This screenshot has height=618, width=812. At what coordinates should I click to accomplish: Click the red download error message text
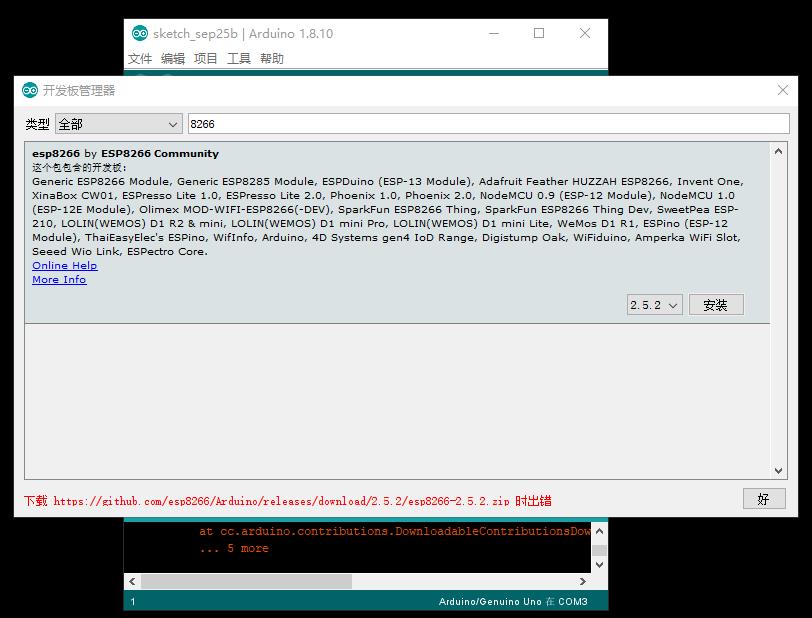pyautogui.click(x=287, y=501)
